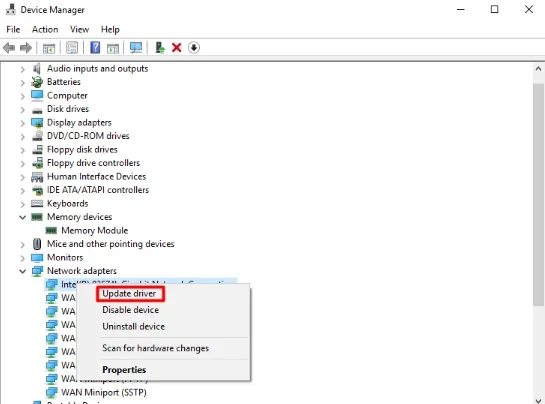Click the vertical scrollbar thumb
Image resolution: width=545 pixels, height=404 pixels.
[x=538, y=195]
